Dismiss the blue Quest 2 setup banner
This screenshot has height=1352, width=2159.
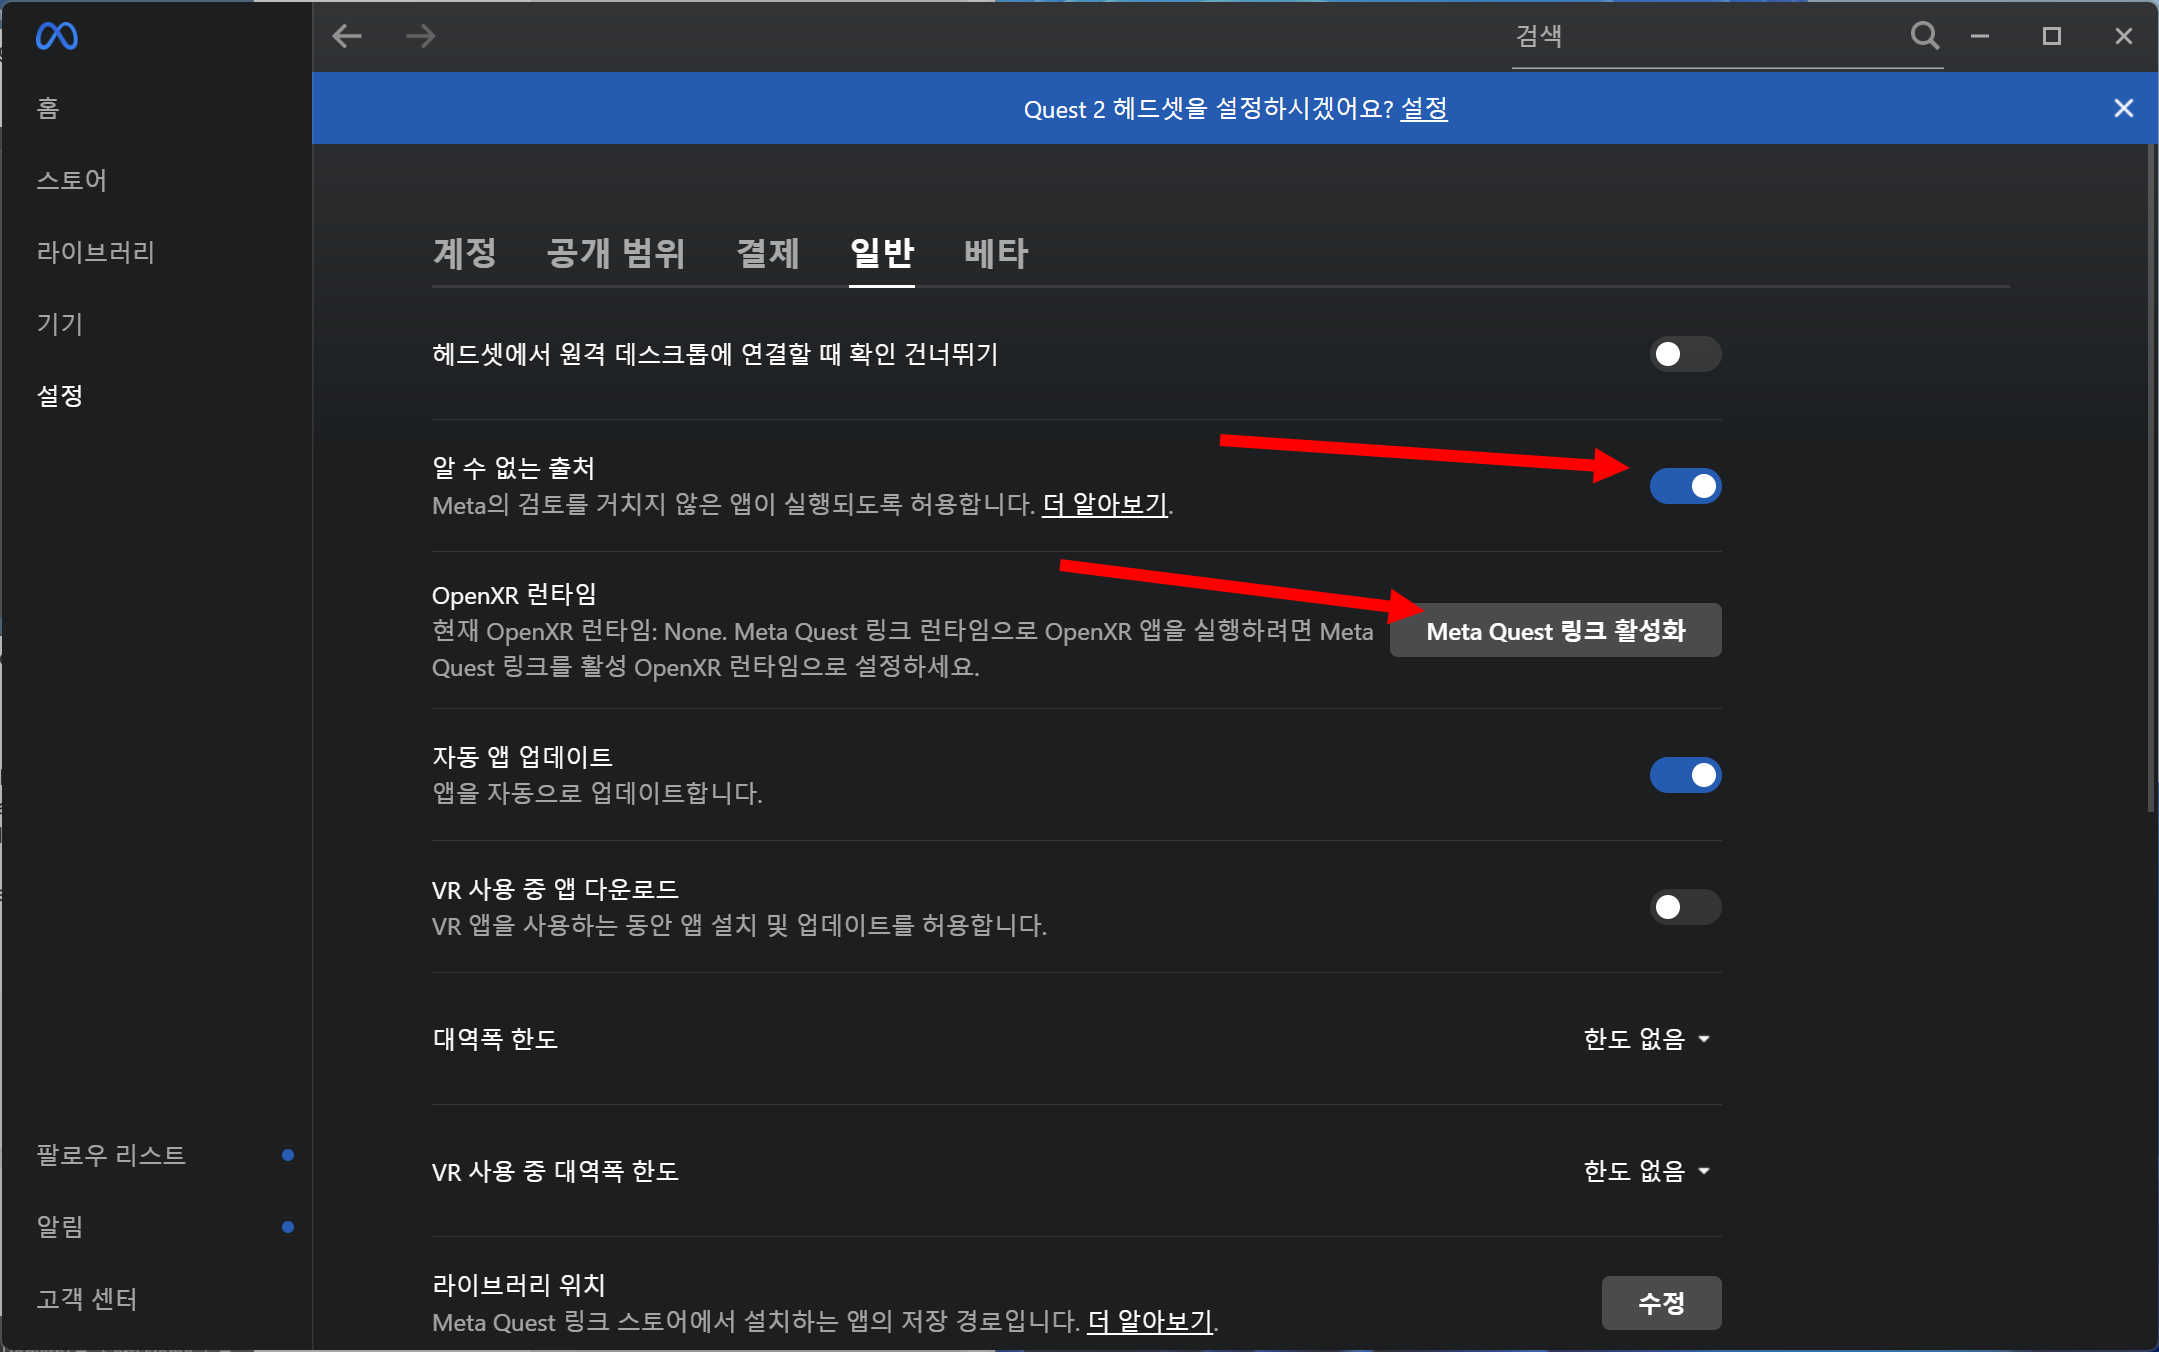[x=2124, y=108]
